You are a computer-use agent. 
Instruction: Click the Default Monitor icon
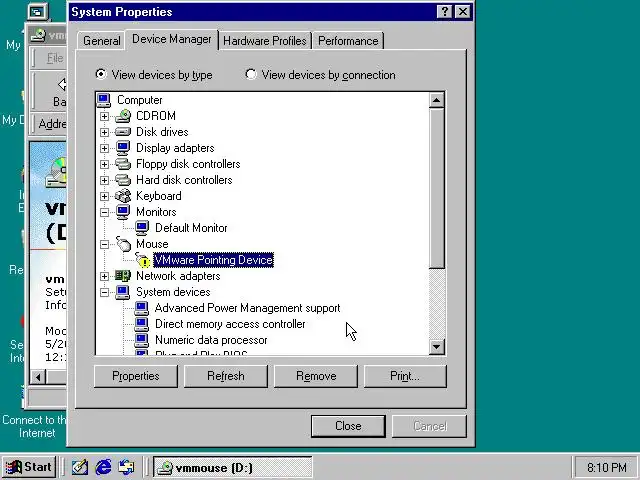click(x=142, y=228)
